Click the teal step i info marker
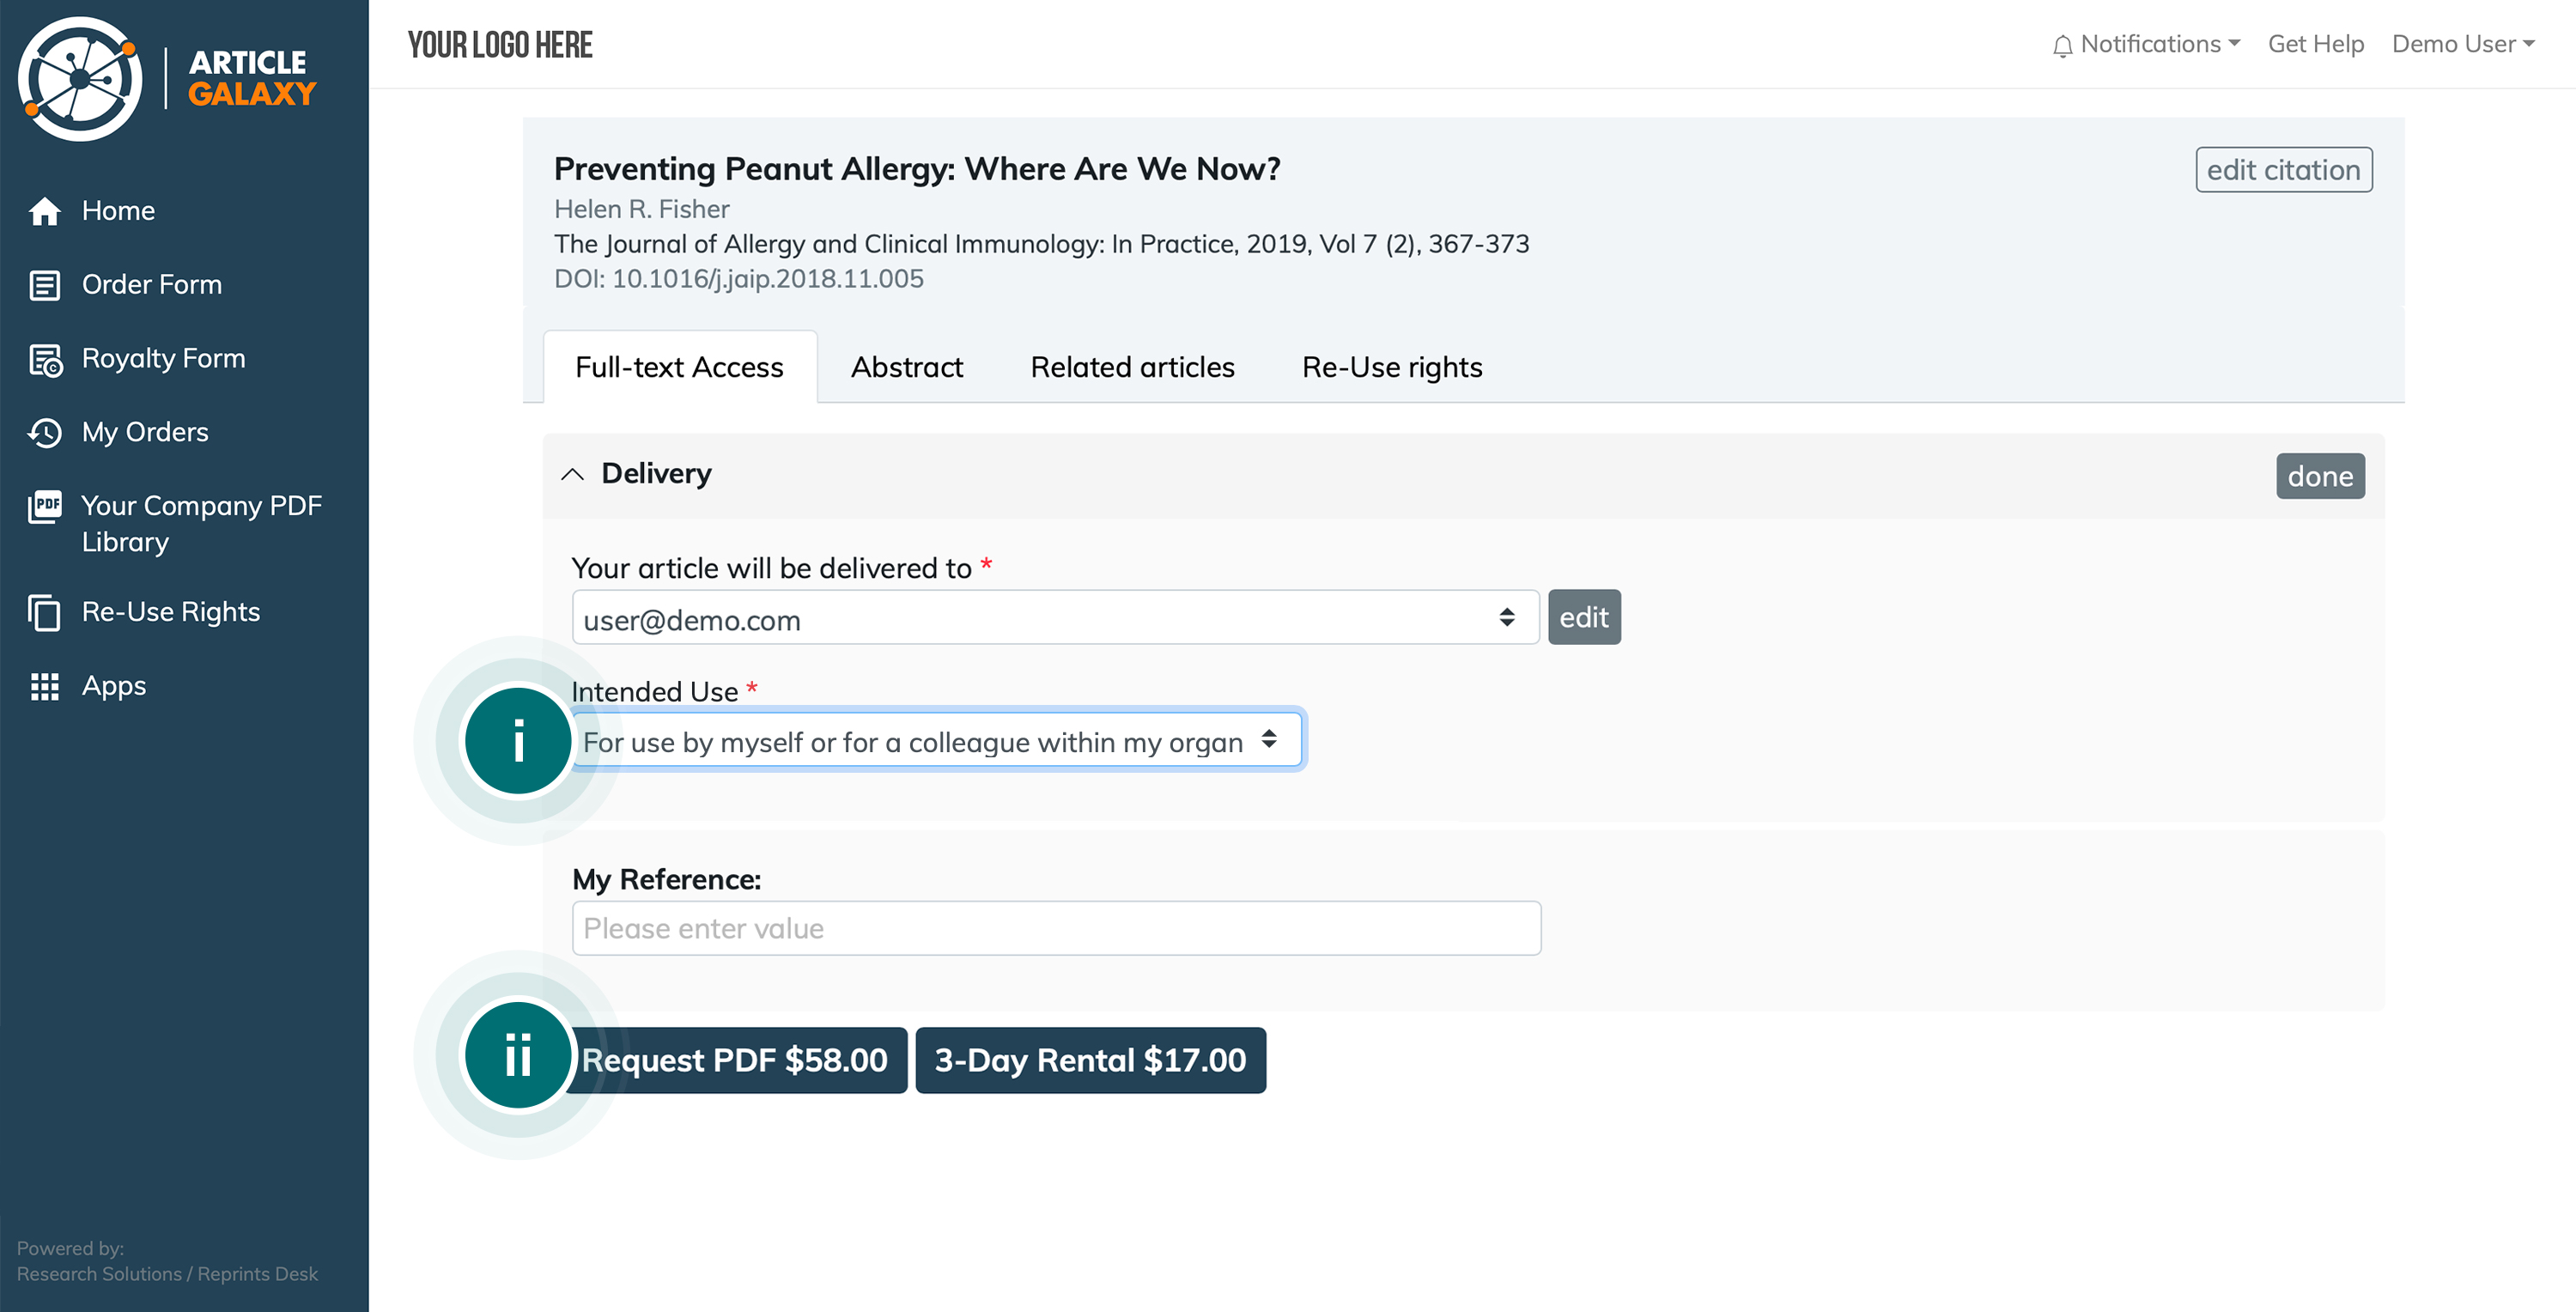 tap(518, 741)
